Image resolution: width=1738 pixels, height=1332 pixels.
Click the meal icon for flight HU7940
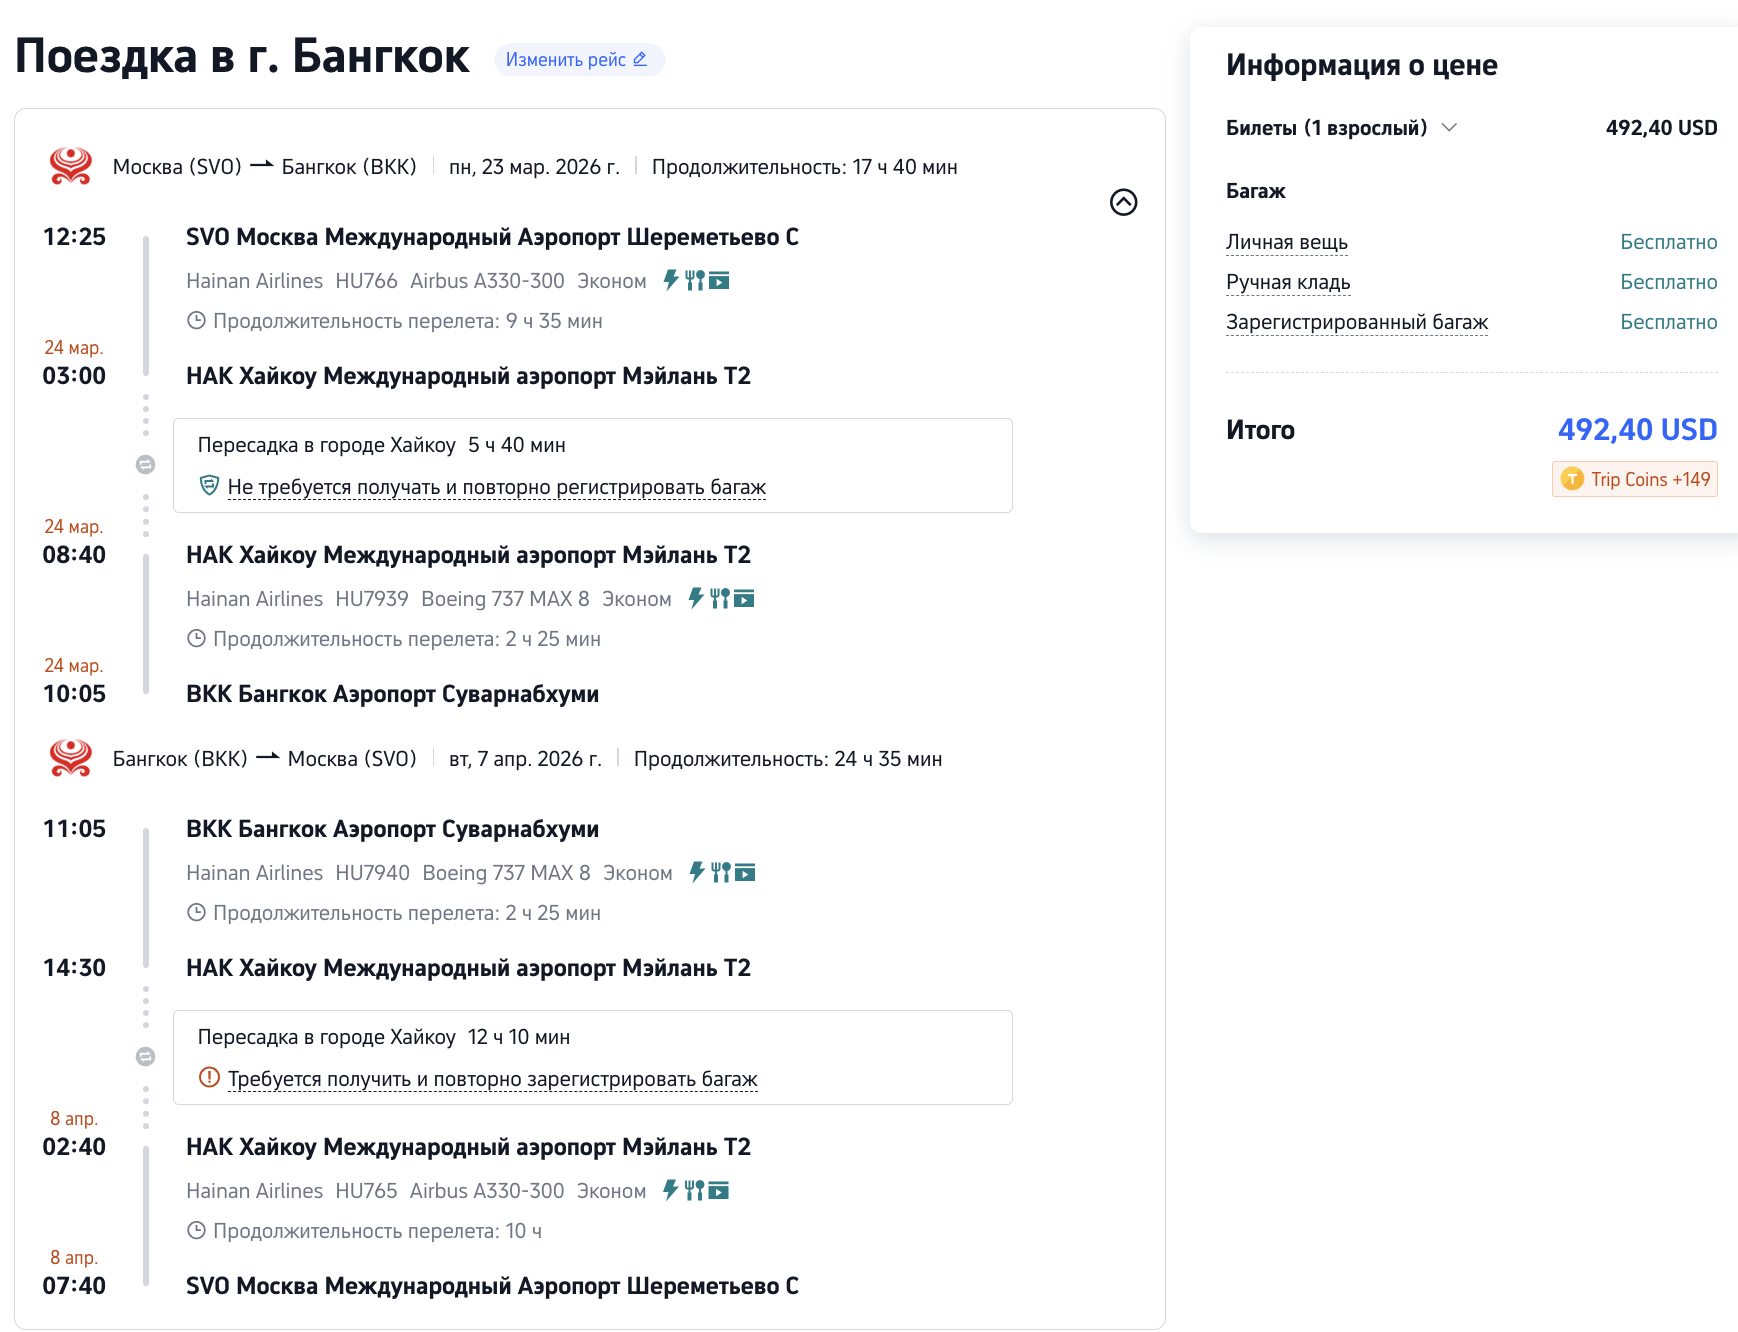point(720,872)
